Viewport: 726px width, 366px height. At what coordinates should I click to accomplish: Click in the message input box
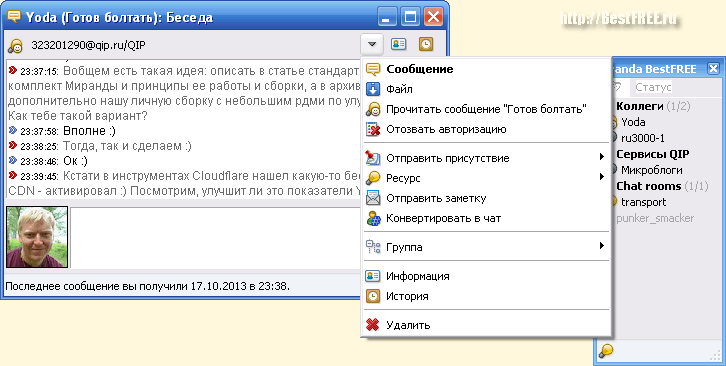(x=215, y=238)
